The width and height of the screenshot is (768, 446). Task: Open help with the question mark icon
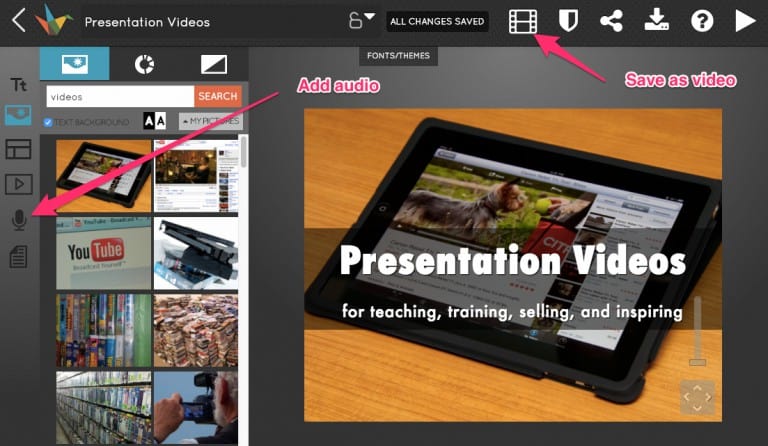(701, 21)
